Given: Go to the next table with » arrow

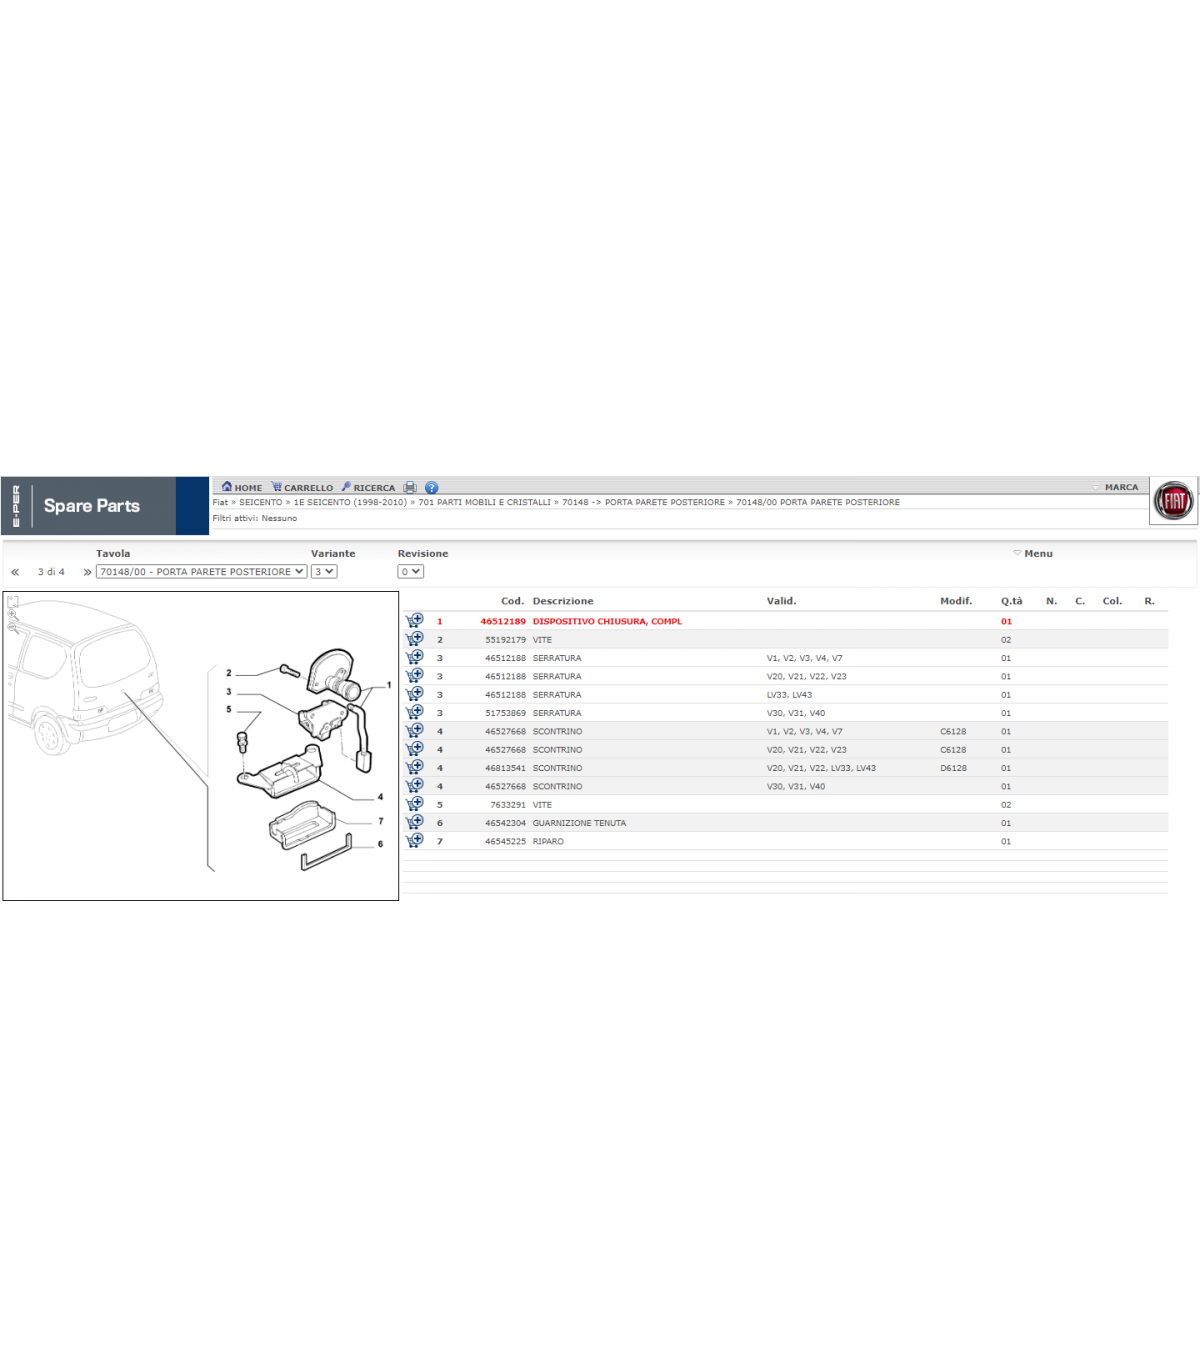Looking at the screenshot, I should (87, 572).
